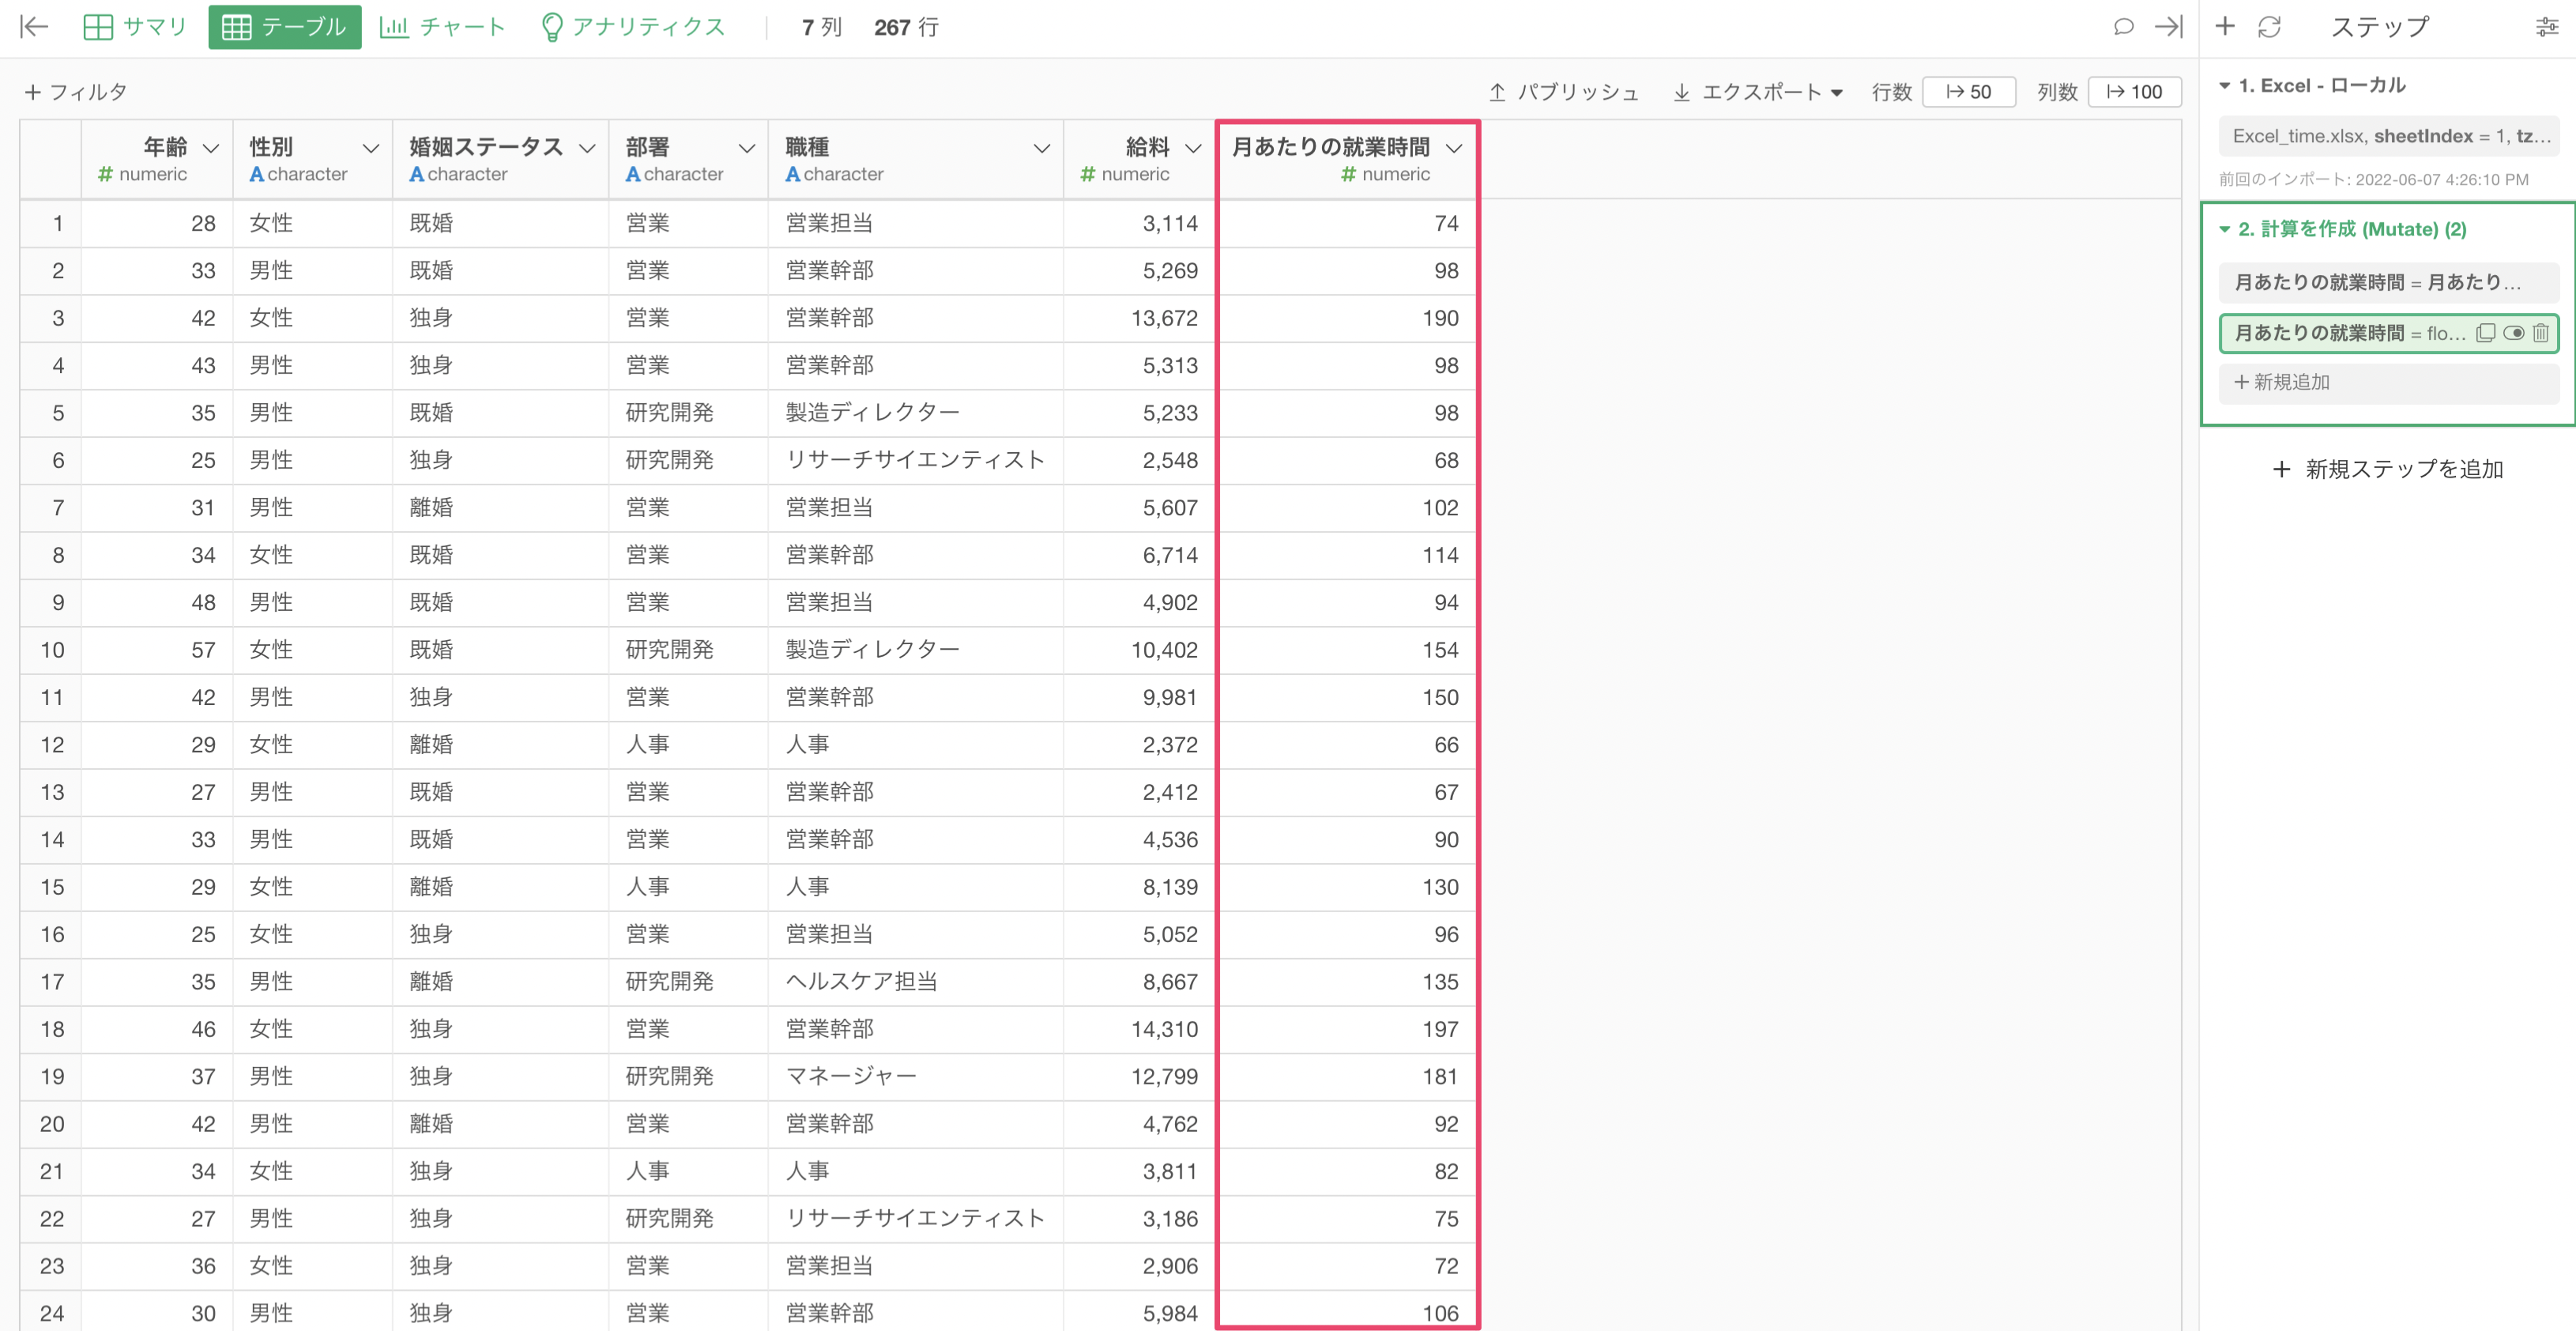Click the 婚姻ステータス character type icon
Viewport: 2576px width, 1331px height.
pos(417,174)
